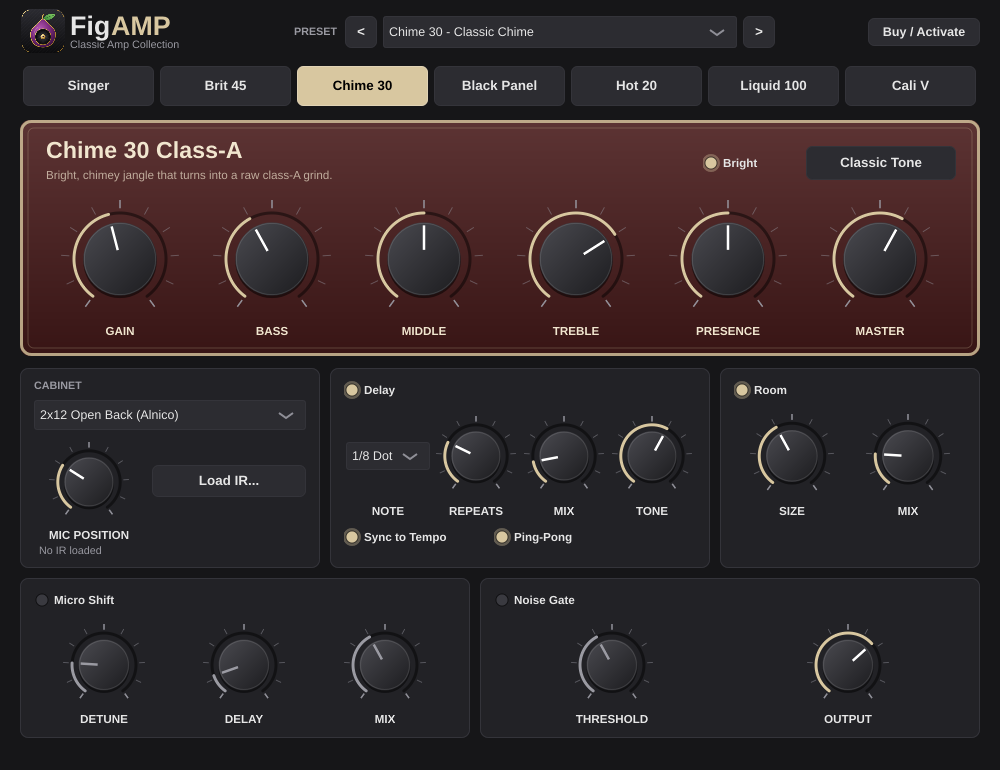The height and width of the screenshot is (770, 1000).
Task: Click the Micro Shift MIX knob
Action: pos(385,665)
